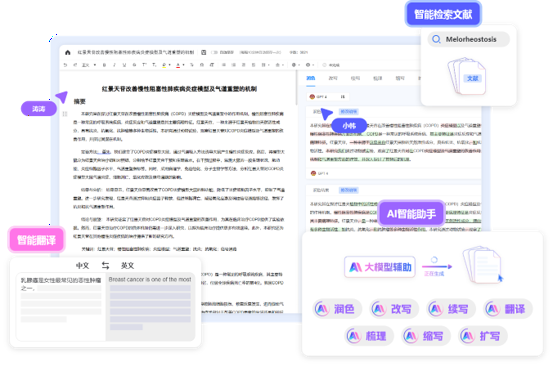The height and width of the screenshot is (367, 553).
Task: Open the 正文 paragraph style dropdown
Action: click(x=89, y=65)
